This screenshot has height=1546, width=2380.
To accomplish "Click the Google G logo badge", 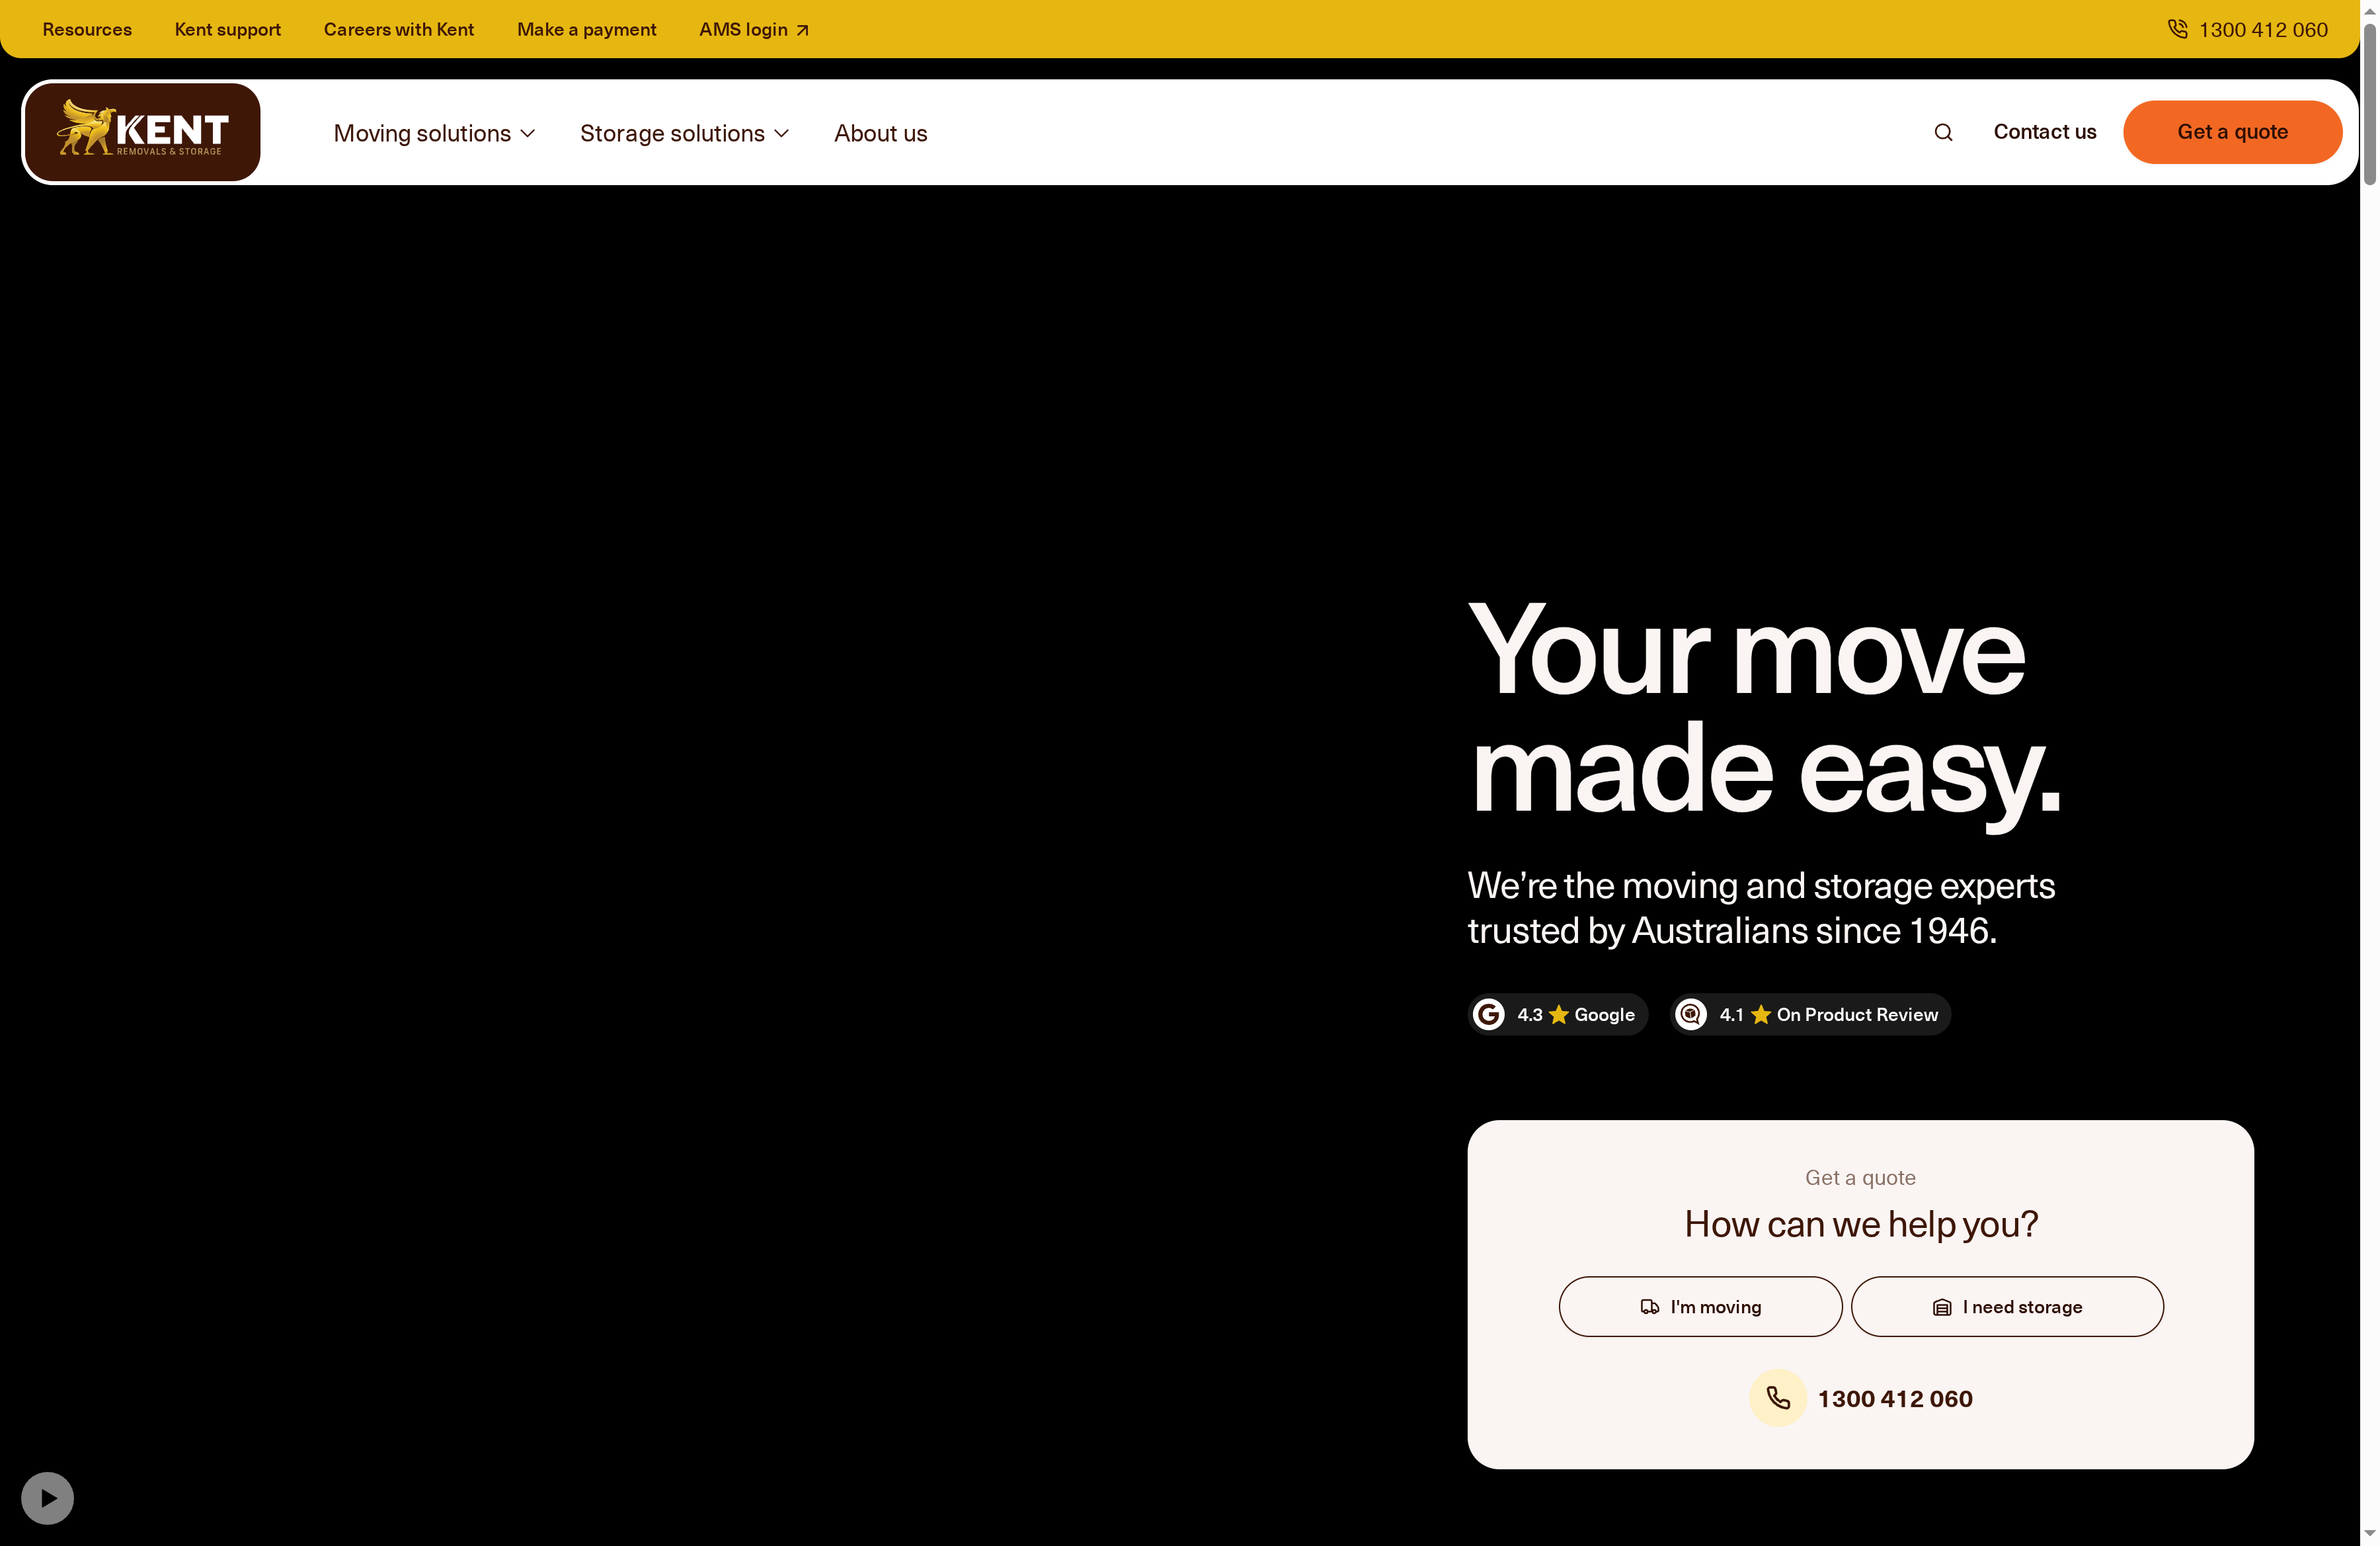I will click(1489, 1014).
